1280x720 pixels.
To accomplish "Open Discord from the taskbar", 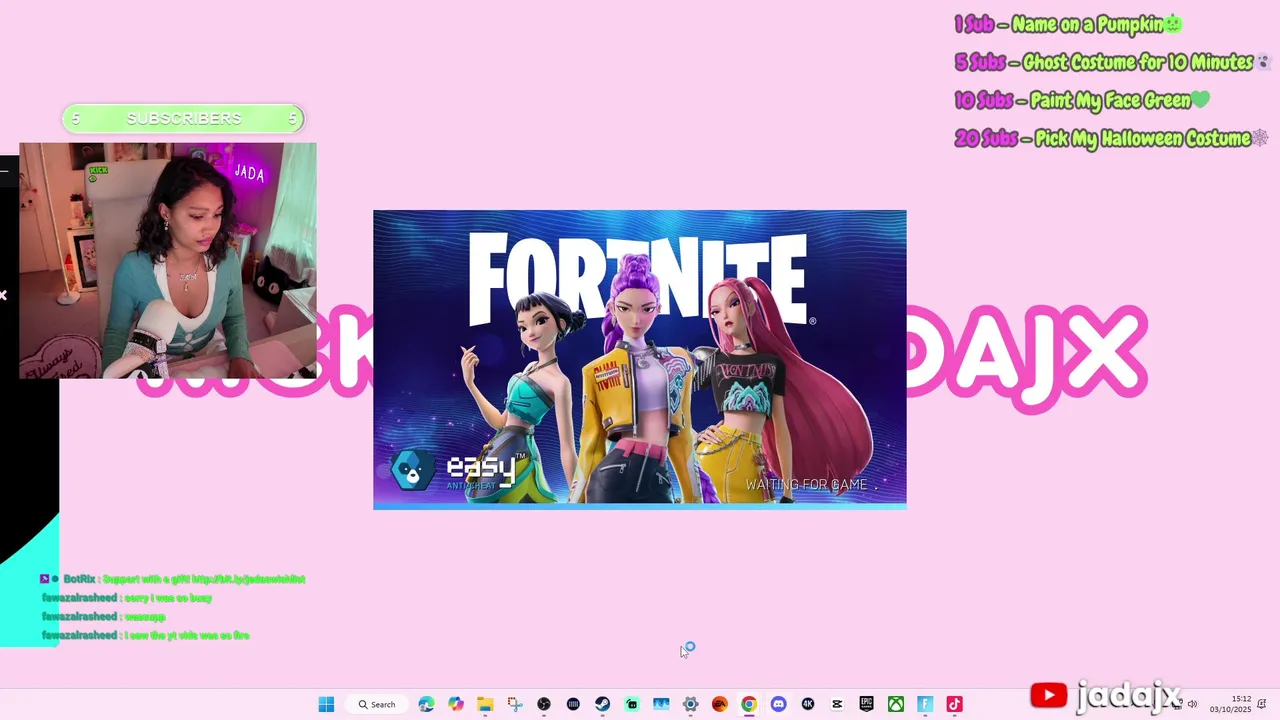I will point(778,704).
